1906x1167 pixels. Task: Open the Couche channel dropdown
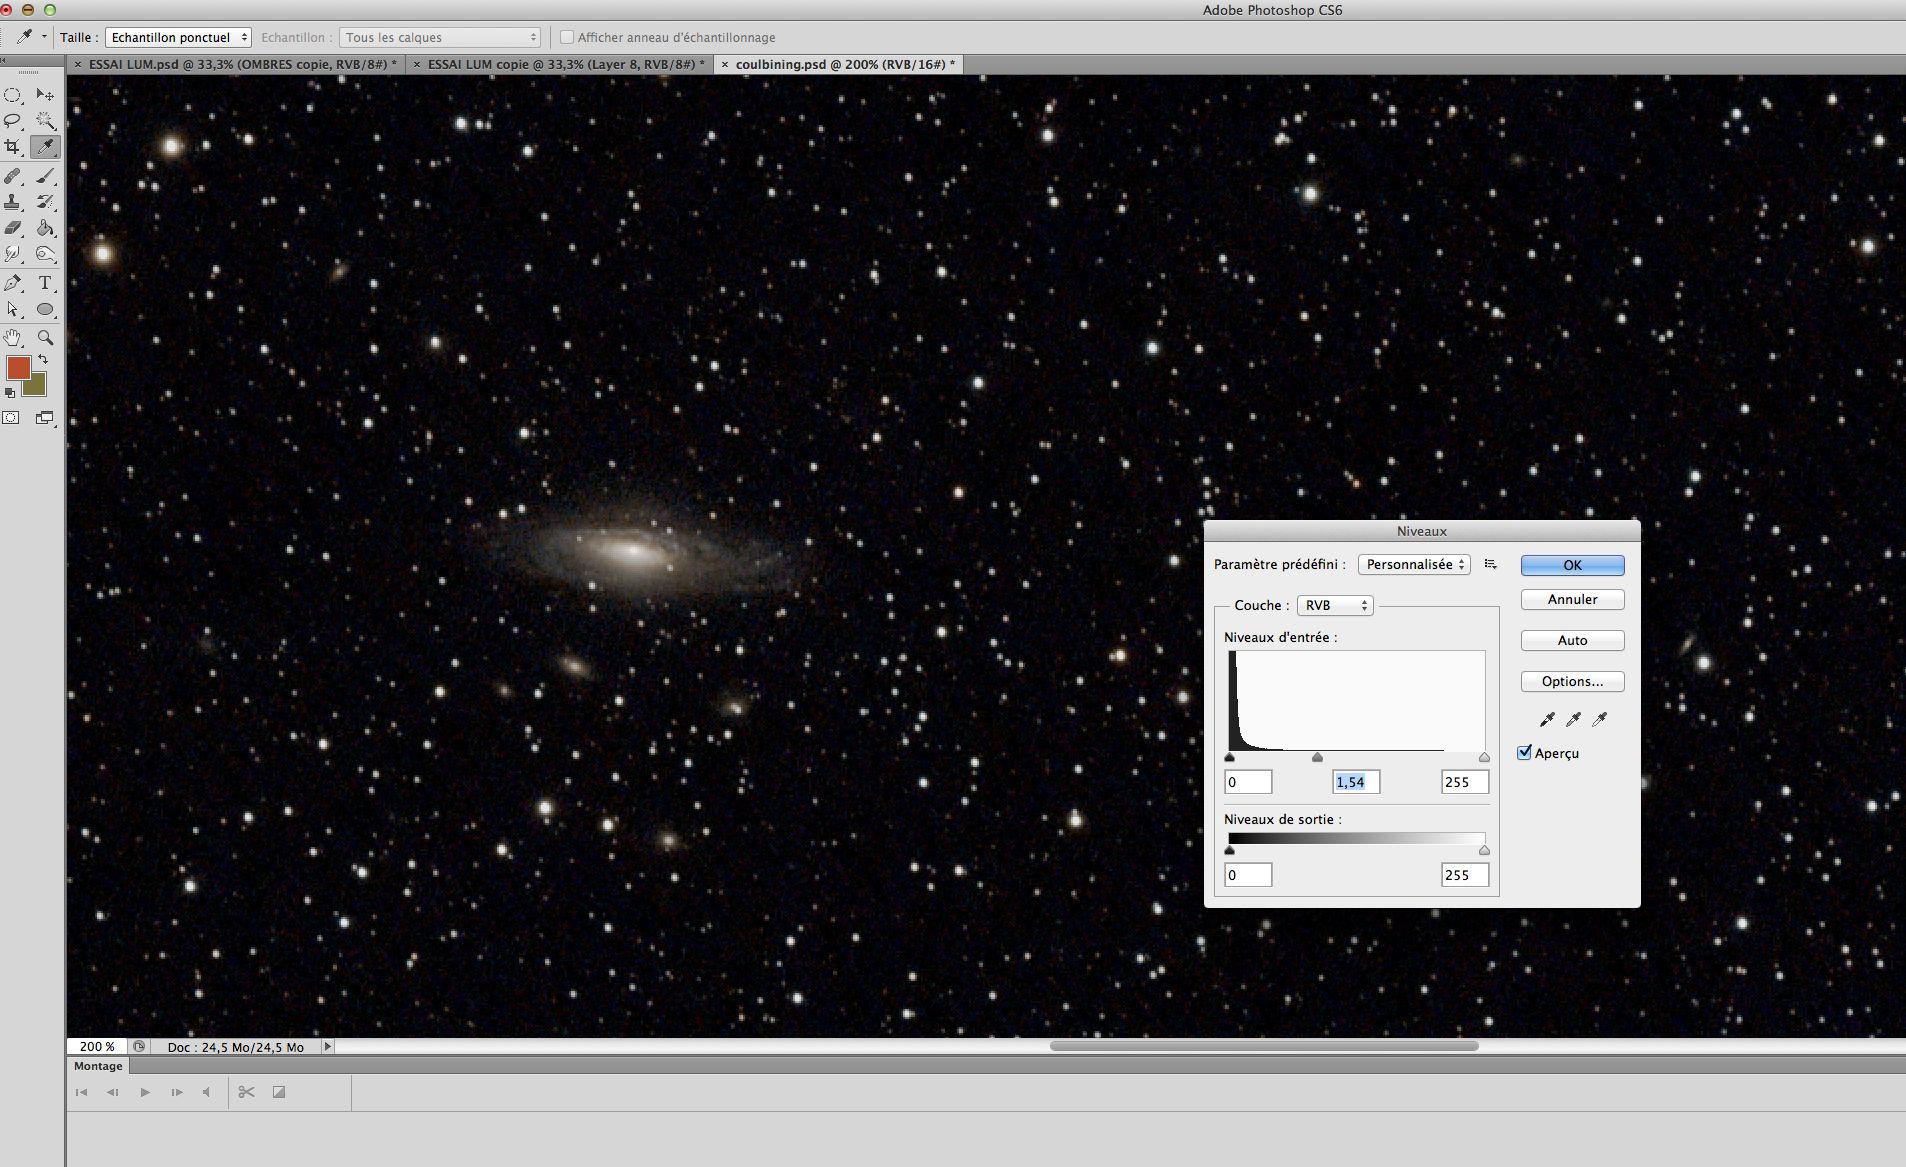click(x=1335, y=606)
